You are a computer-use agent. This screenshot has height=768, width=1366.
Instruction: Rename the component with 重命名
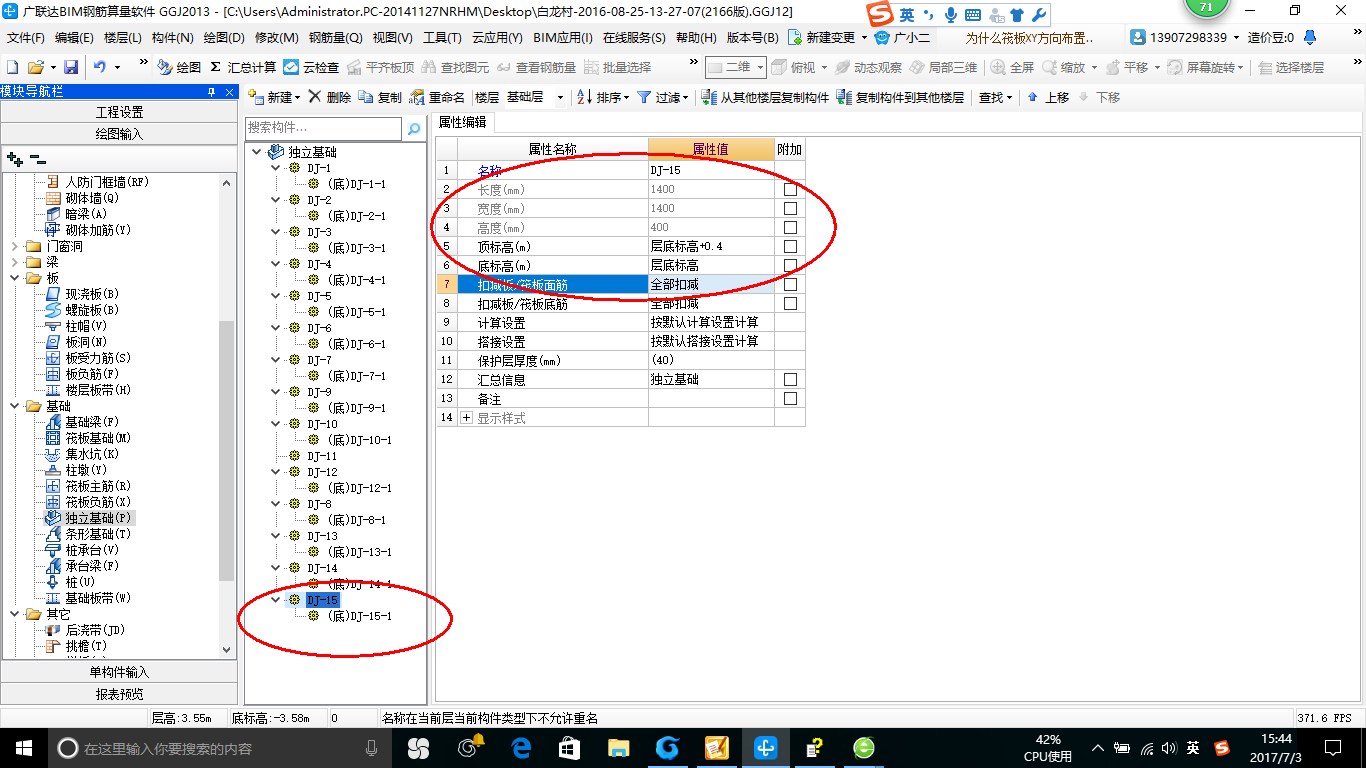(437, 97)
